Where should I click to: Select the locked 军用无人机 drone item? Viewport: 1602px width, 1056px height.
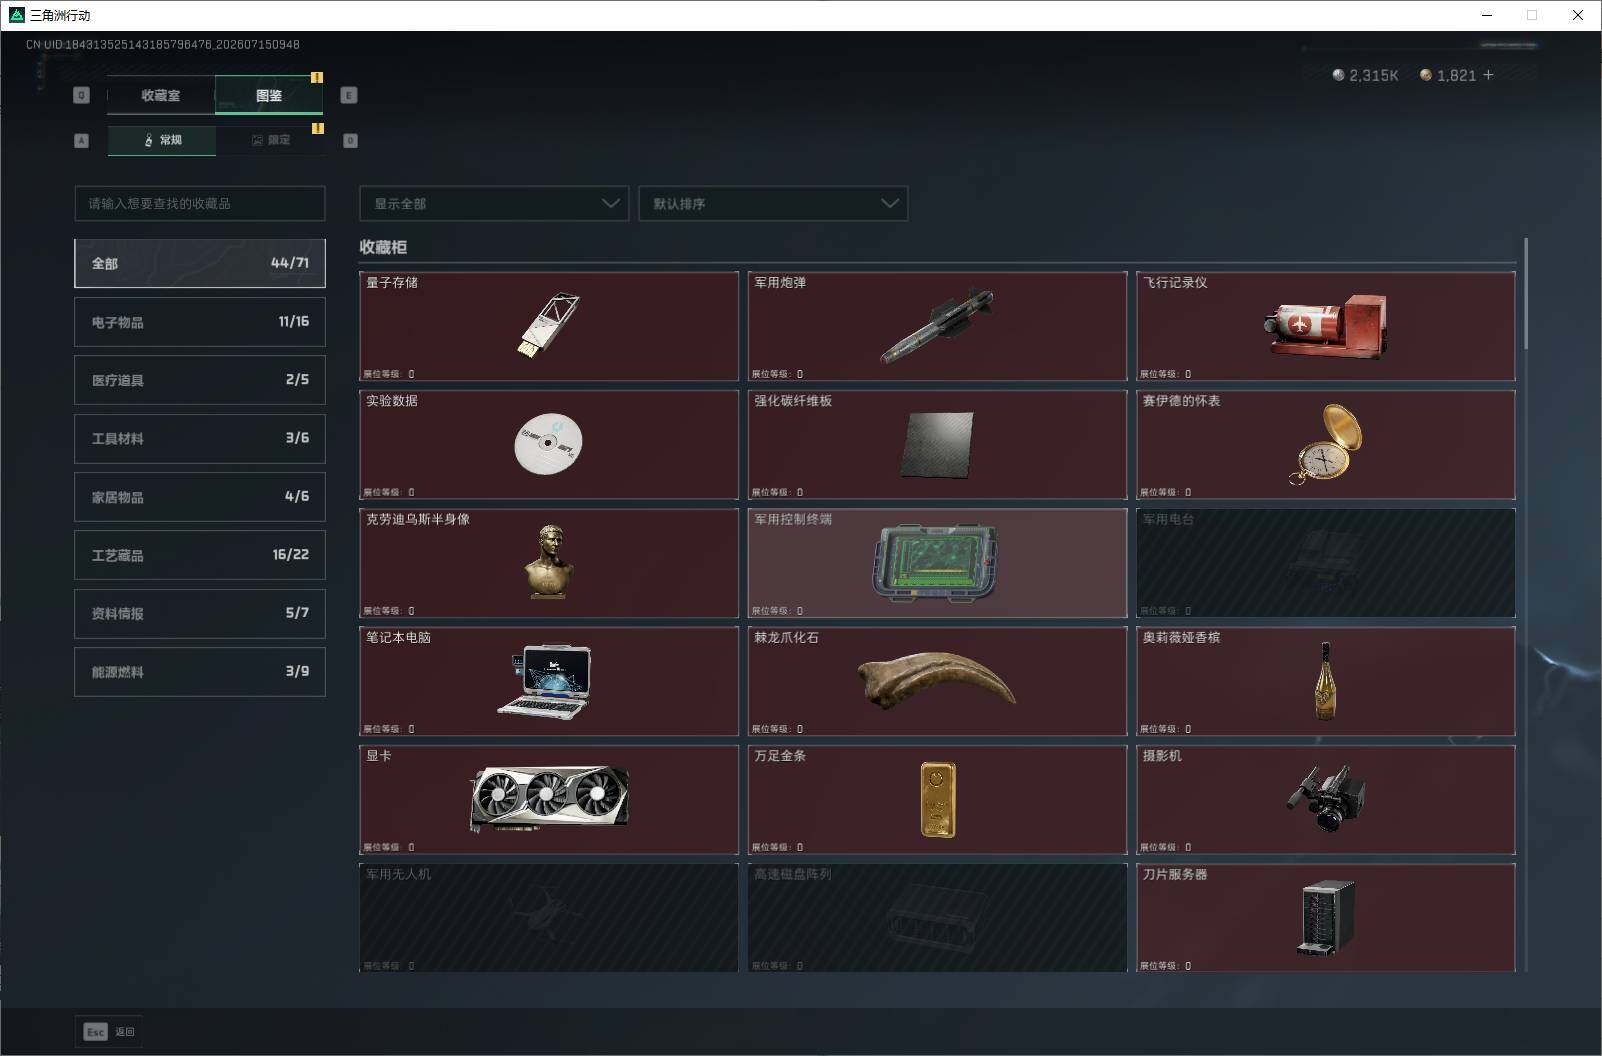tap(549, 917)
